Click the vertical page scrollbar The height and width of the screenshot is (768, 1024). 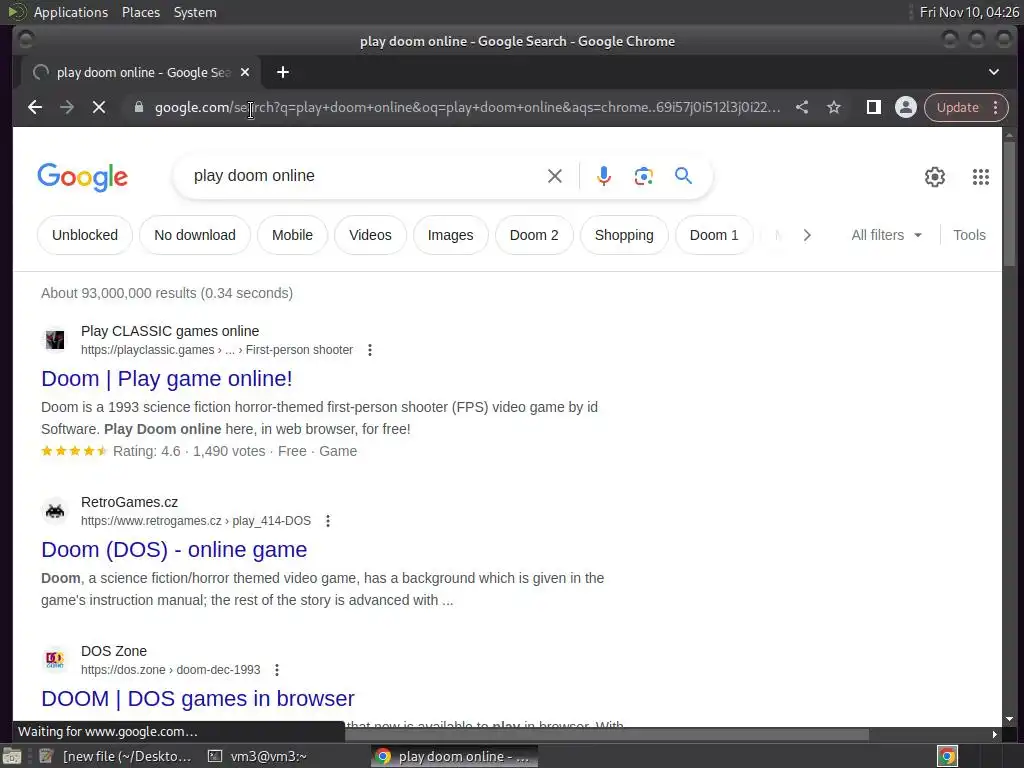point(1010,204)
